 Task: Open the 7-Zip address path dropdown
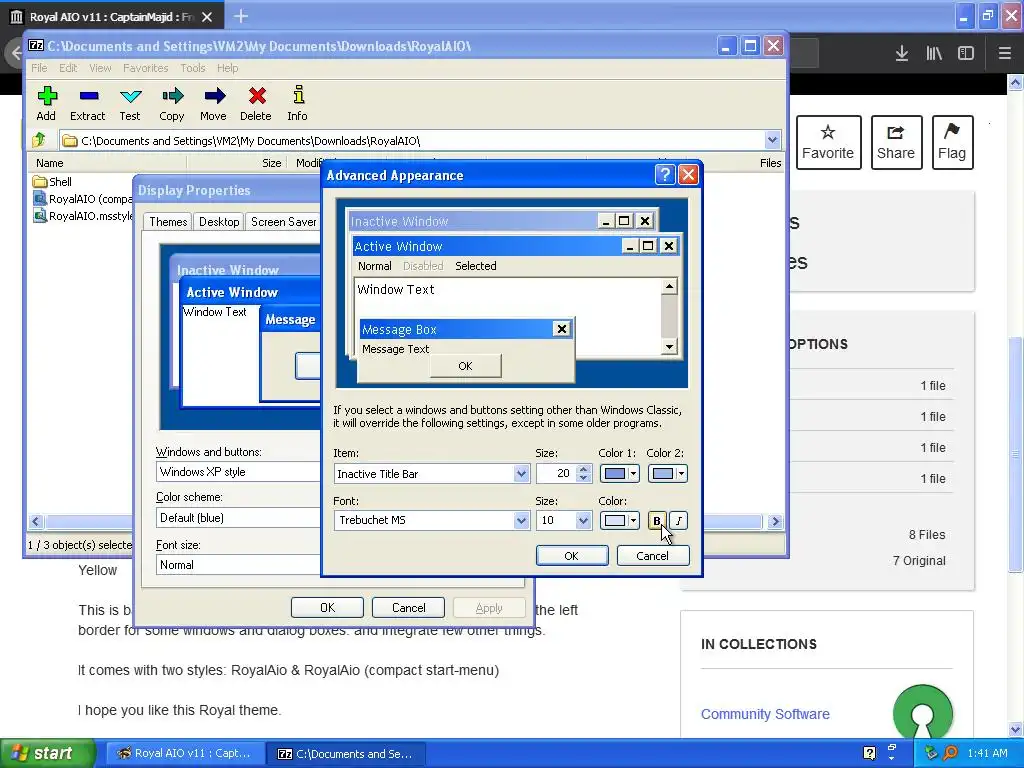[772, 140]
